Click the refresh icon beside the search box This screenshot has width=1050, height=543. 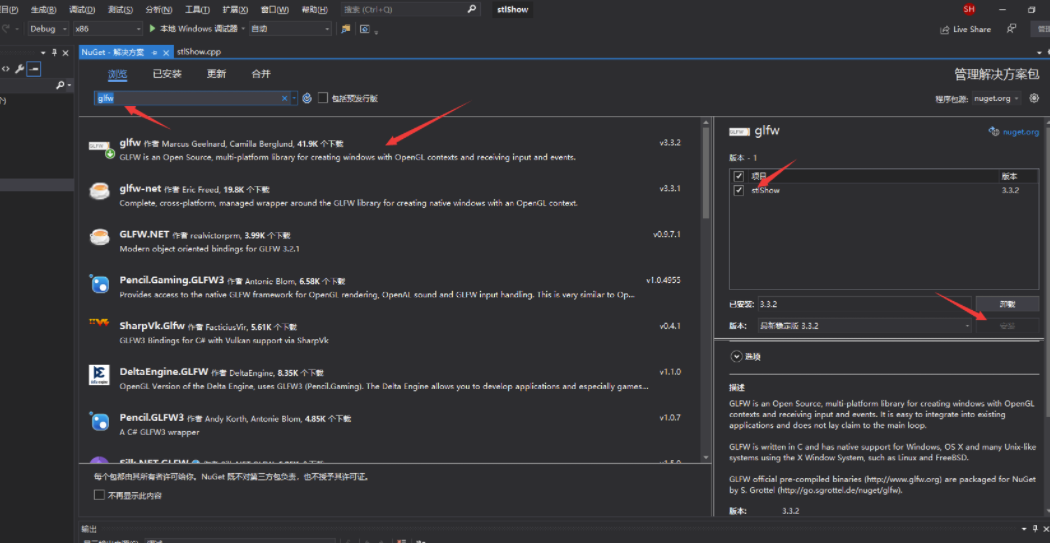pos(307,98)
